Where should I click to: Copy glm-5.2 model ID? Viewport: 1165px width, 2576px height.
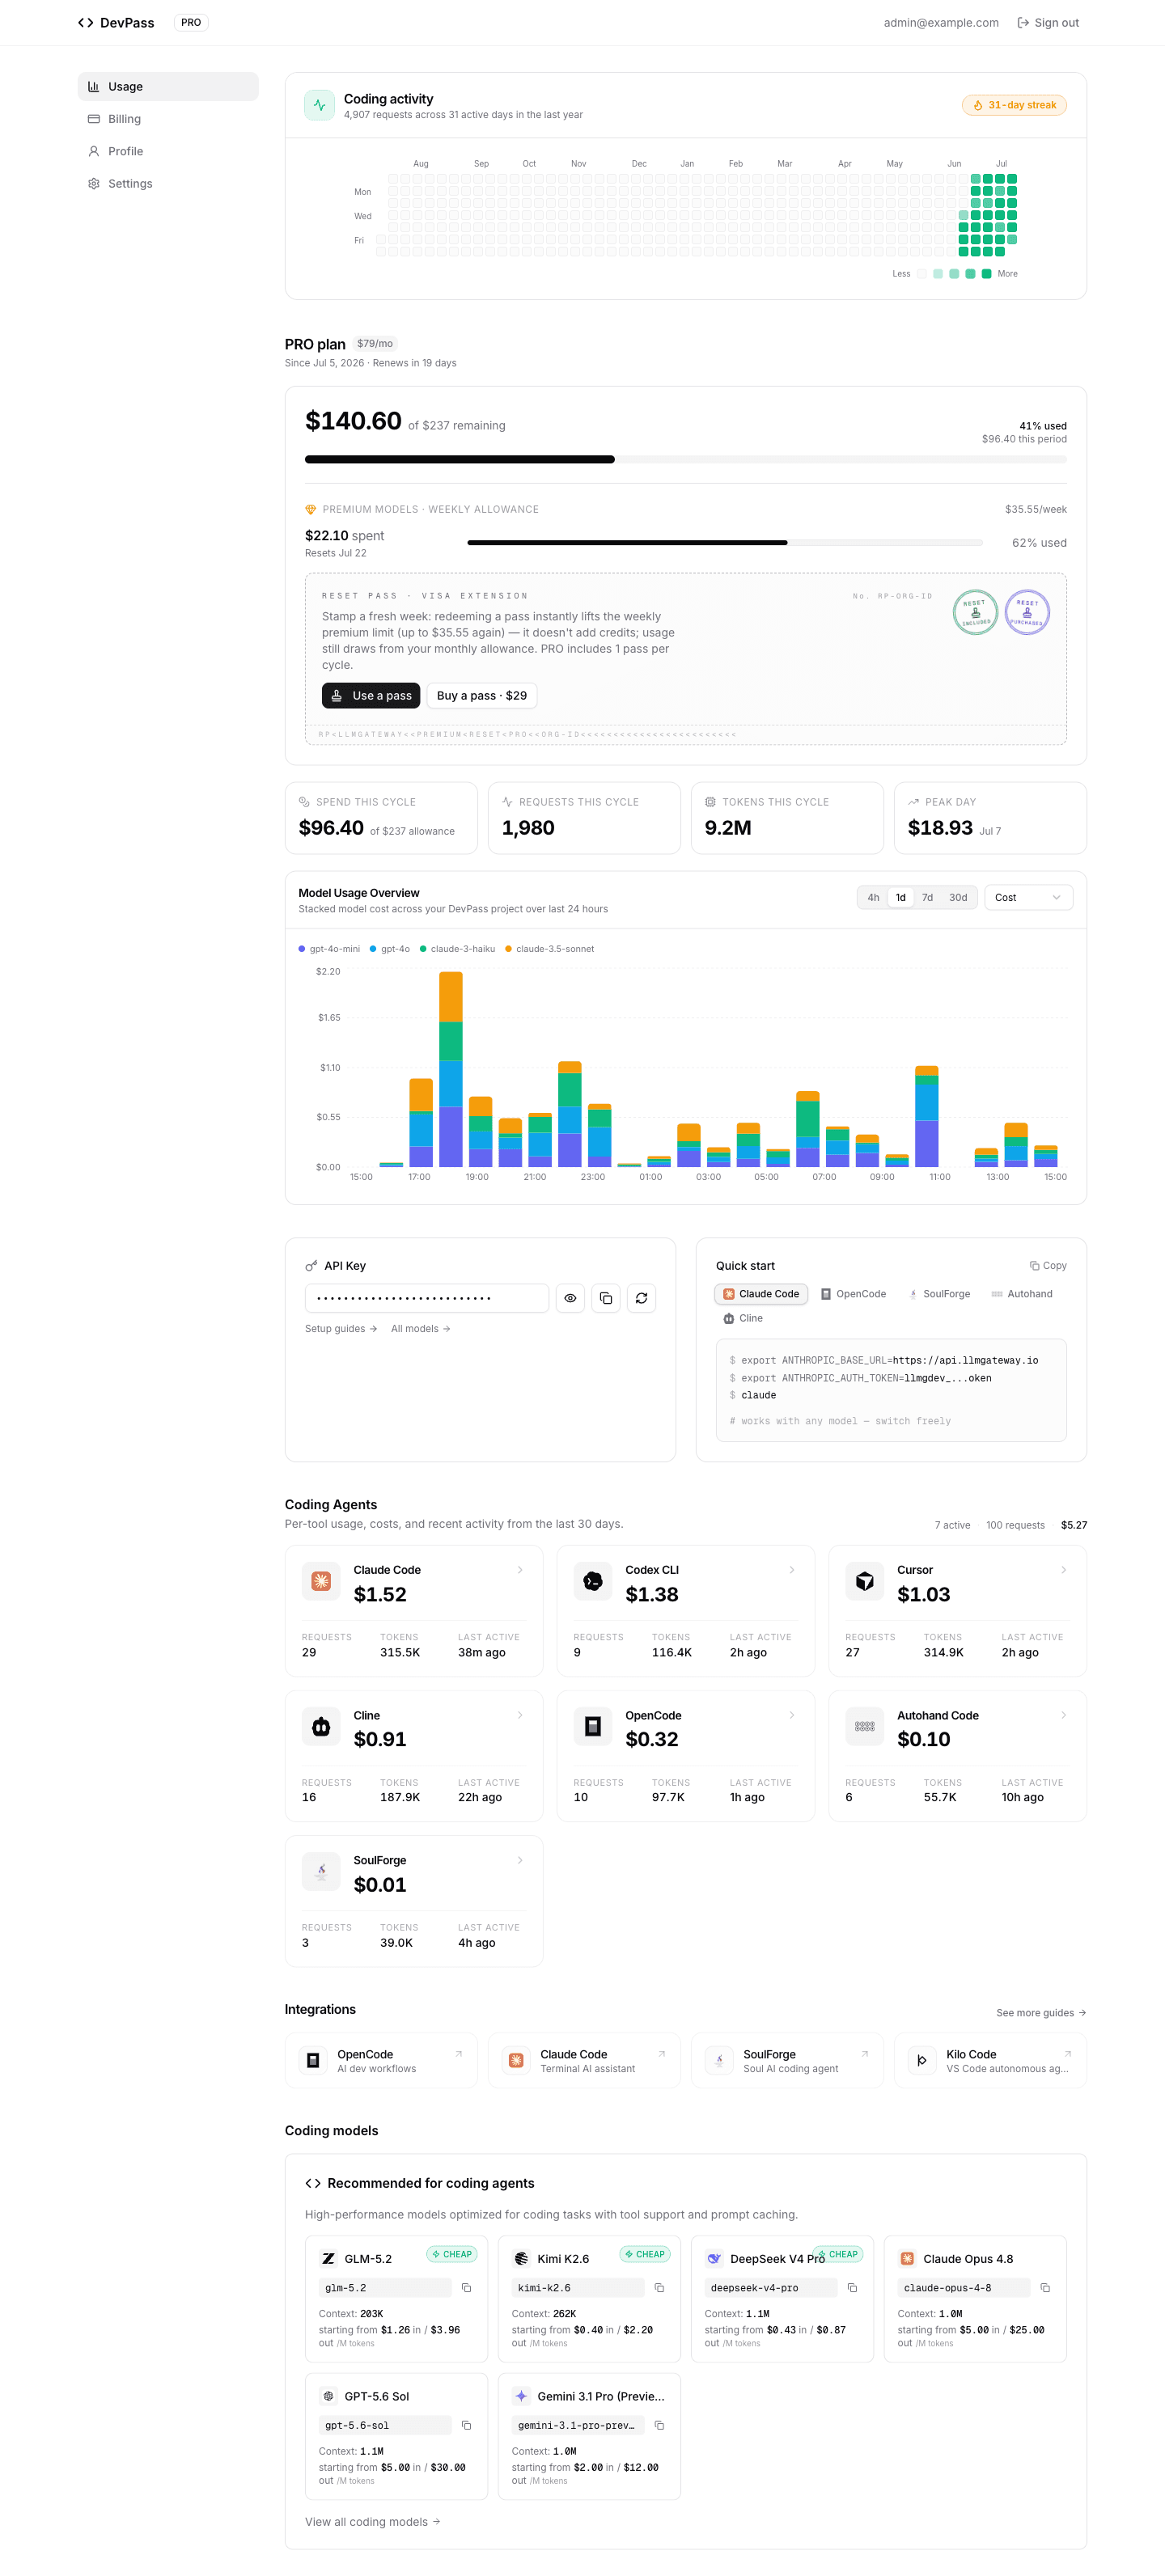click(466, 2288)
